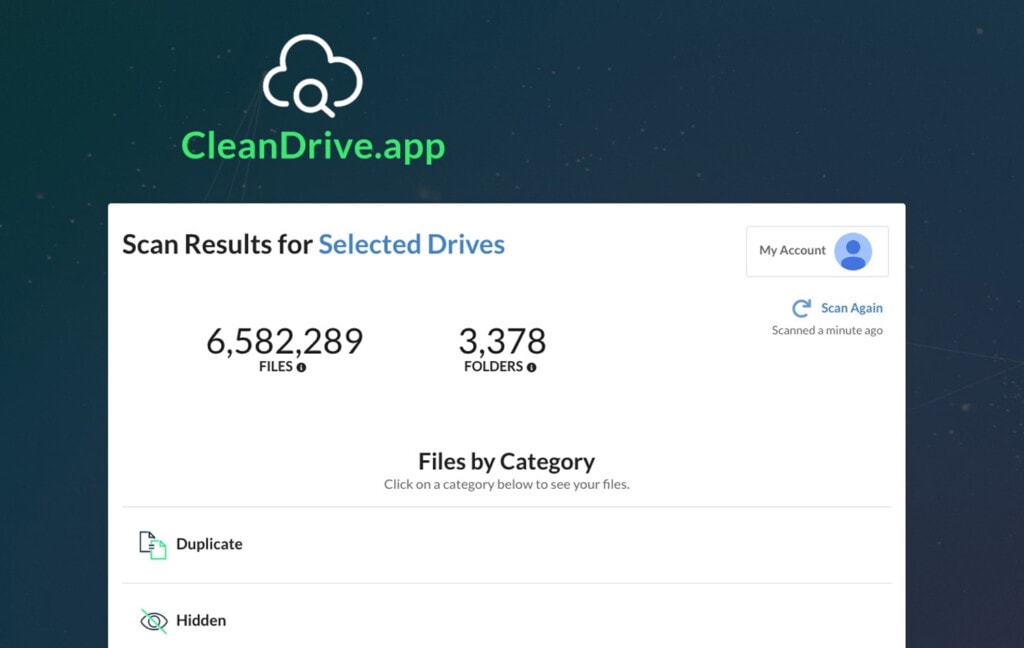Click the FILES label
Screen dimensions: 1024x648
[x=276, y=366]
